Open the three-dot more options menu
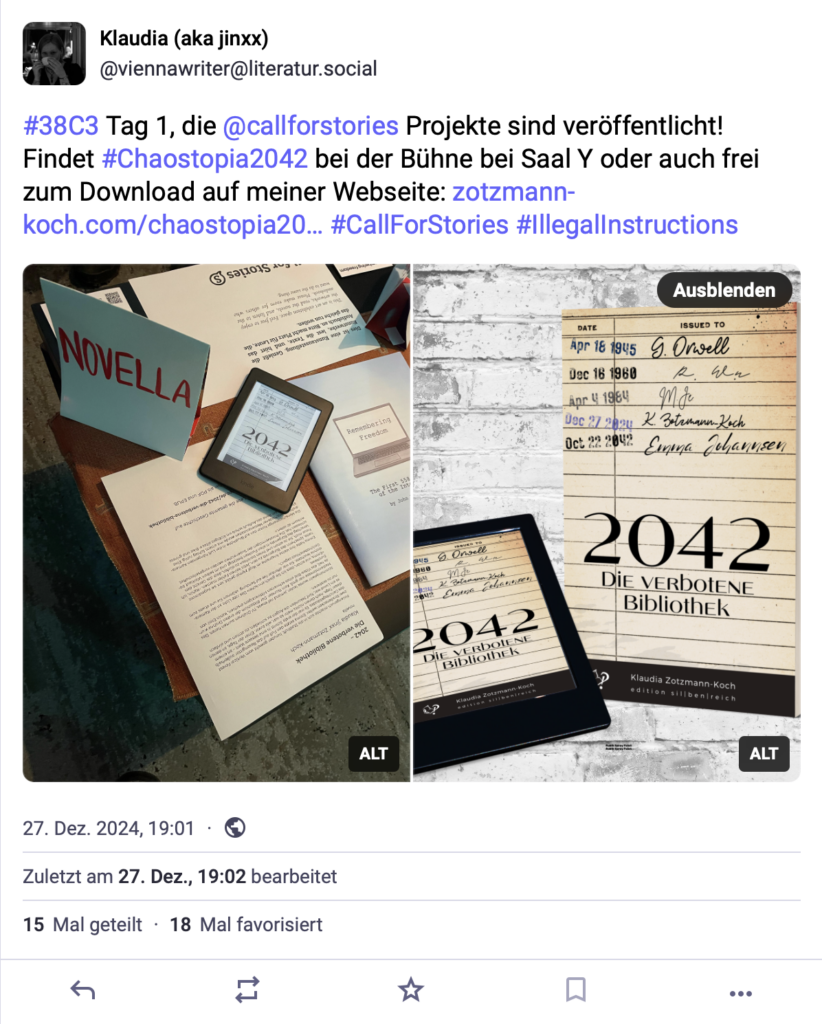 click(740, 993)
